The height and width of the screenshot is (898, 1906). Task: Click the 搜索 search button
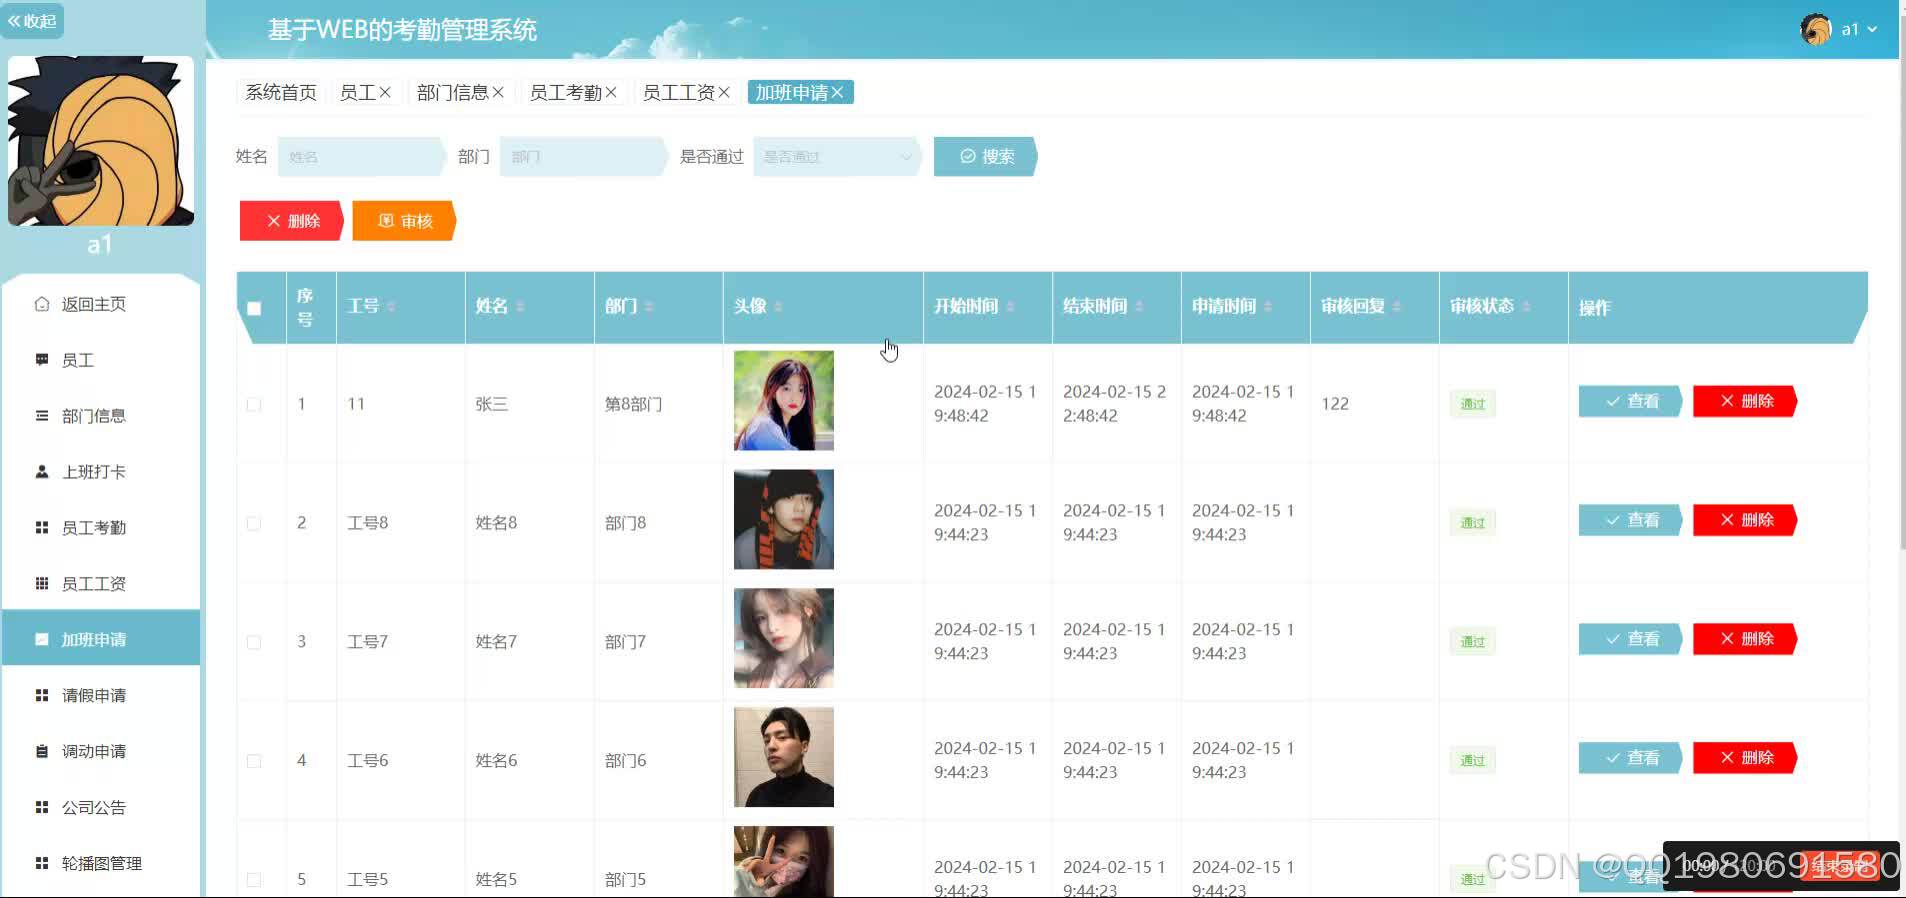[x=985, y=157]
